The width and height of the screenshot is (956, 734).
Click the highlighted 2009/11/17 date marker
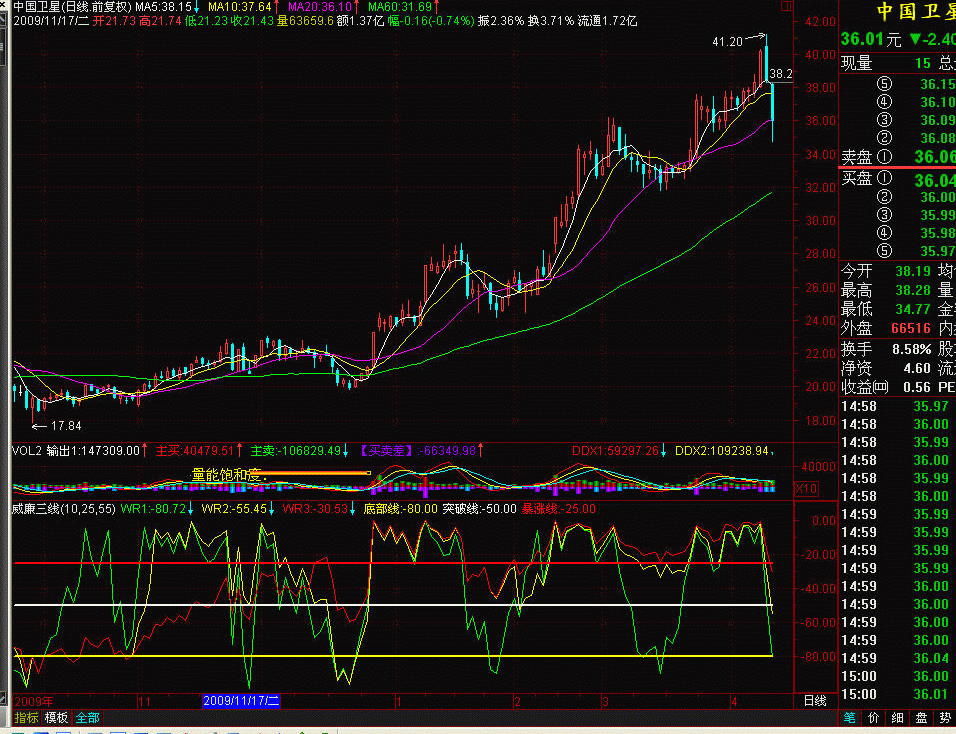pos(241,700)
